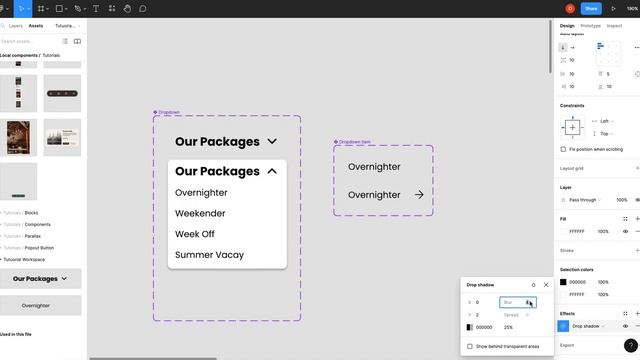Viewport: 640px width, 360px height.
Task: Select the Our Packages component thumbnail in Assets
Action: click(x=40, y=279)
